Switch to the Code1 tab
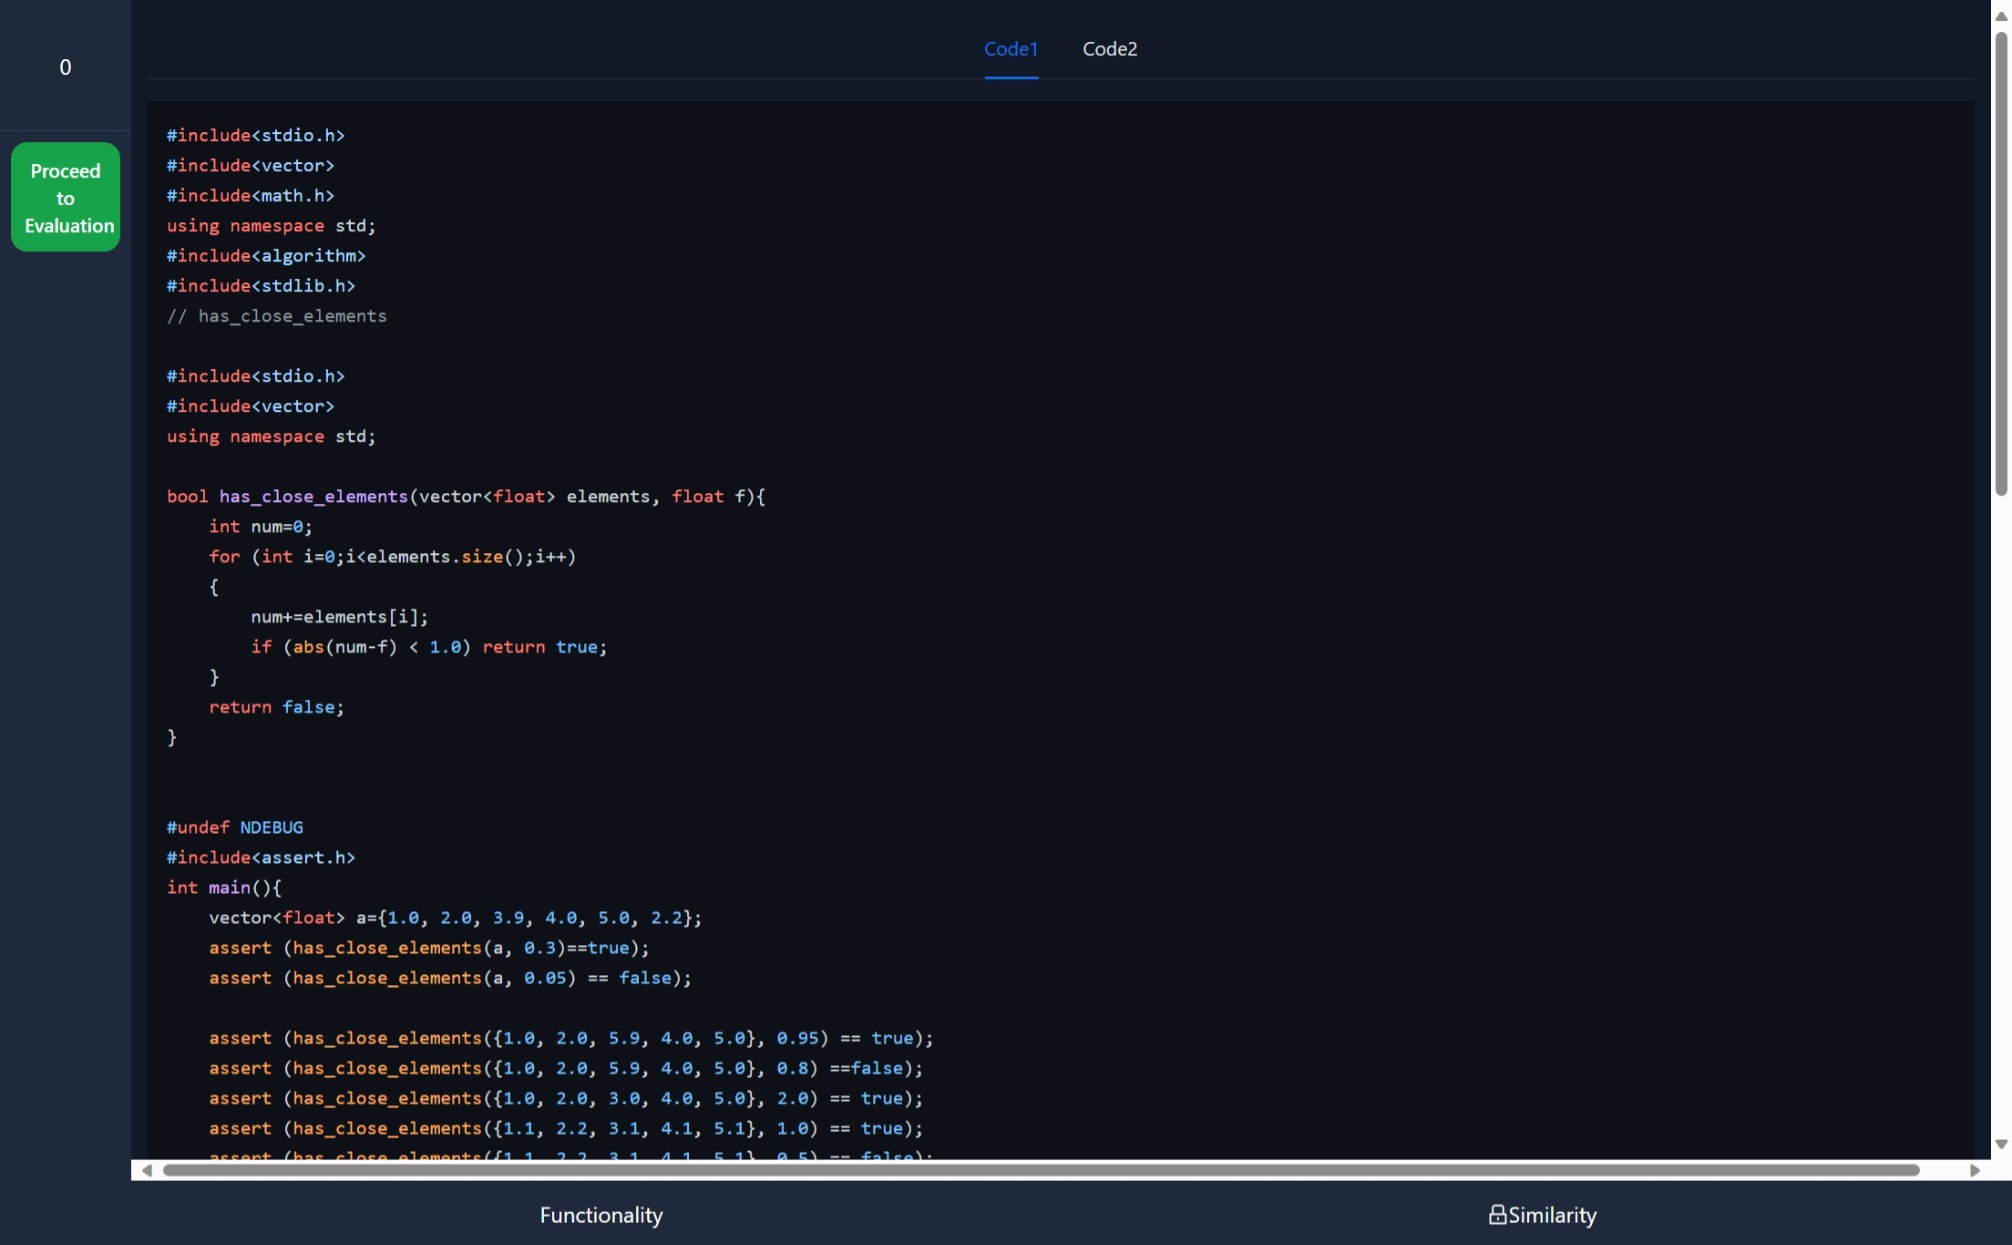Viewport: 2012px width, 1245px height. [1011, 49]
